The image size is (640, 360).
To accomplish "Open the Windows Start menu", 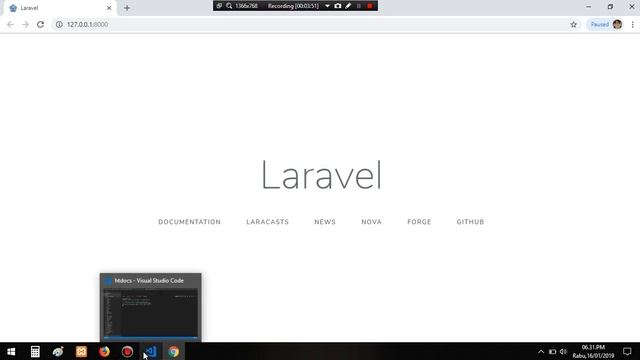I will click(x=11, y=351).
